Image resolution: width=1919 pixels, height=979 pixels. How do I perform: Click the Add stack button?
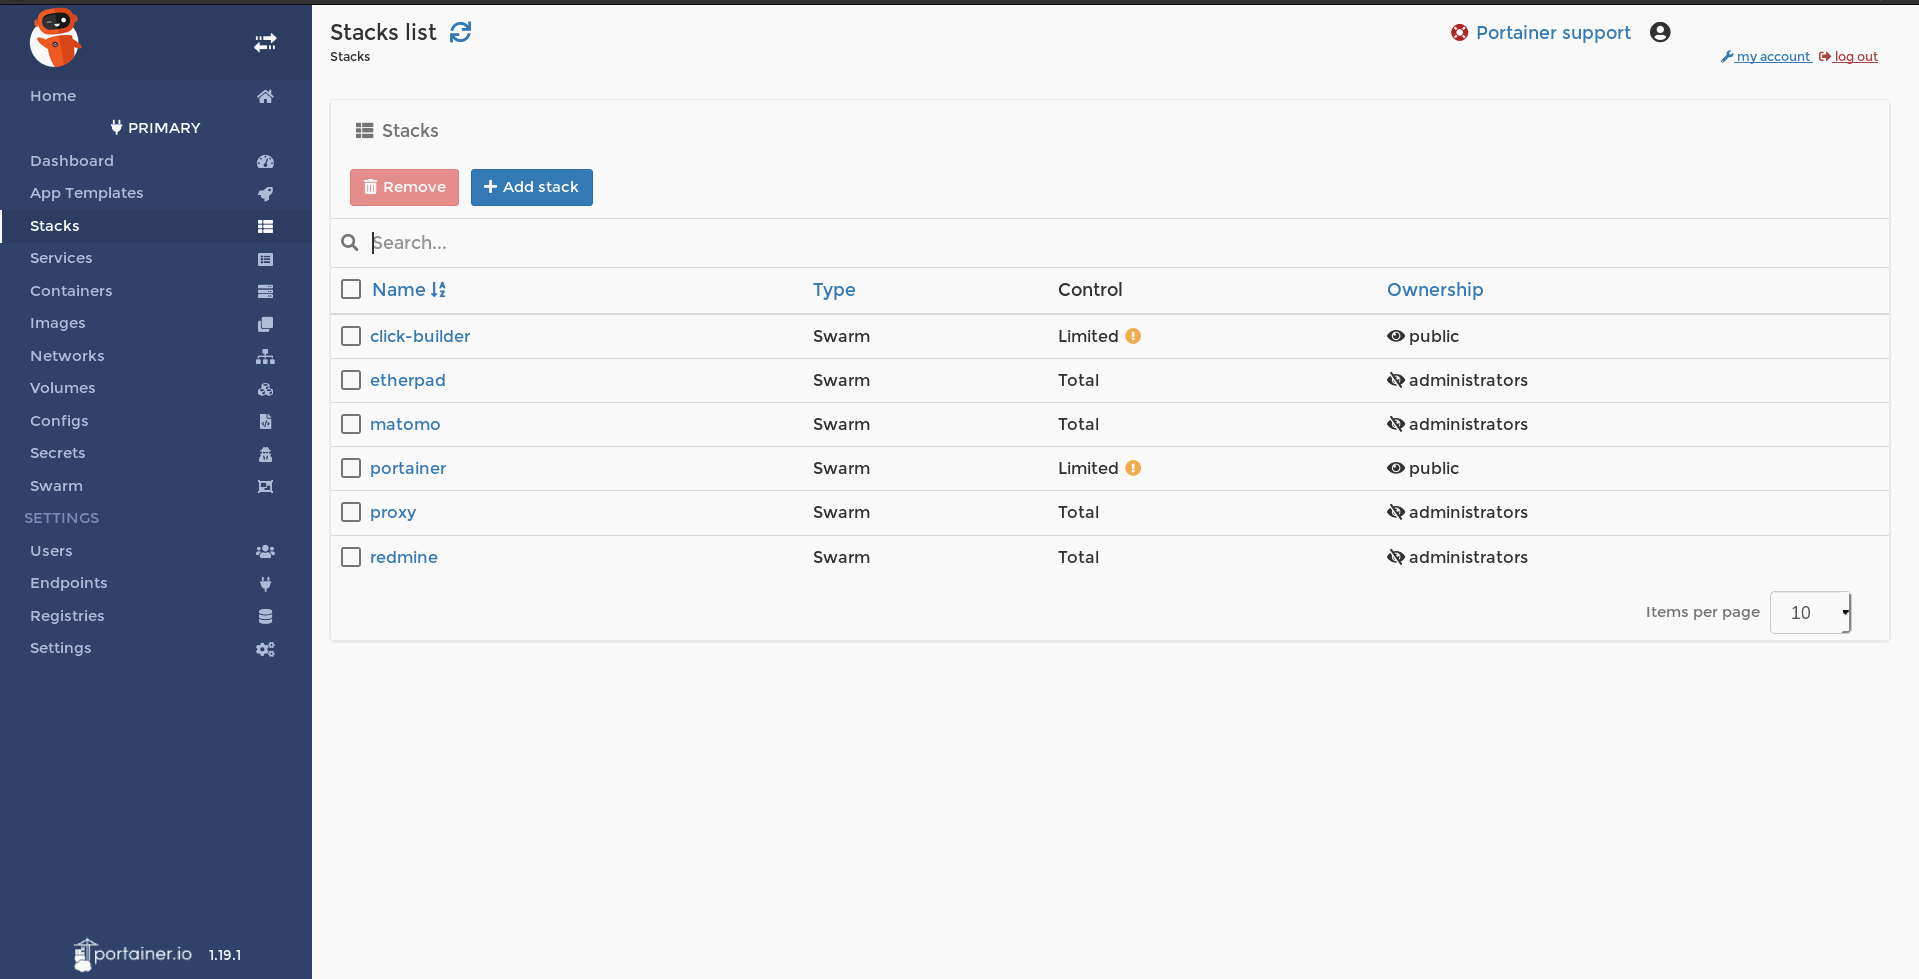pyautogui.click(x=531, y=187)
